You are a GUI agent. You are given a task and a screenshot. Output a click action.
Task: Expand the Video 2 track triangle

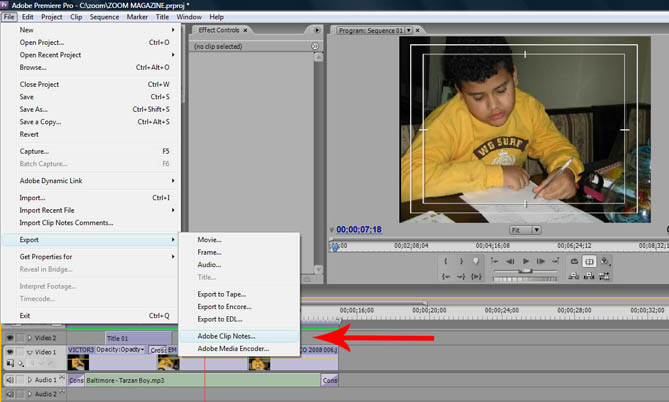point(29,339)
